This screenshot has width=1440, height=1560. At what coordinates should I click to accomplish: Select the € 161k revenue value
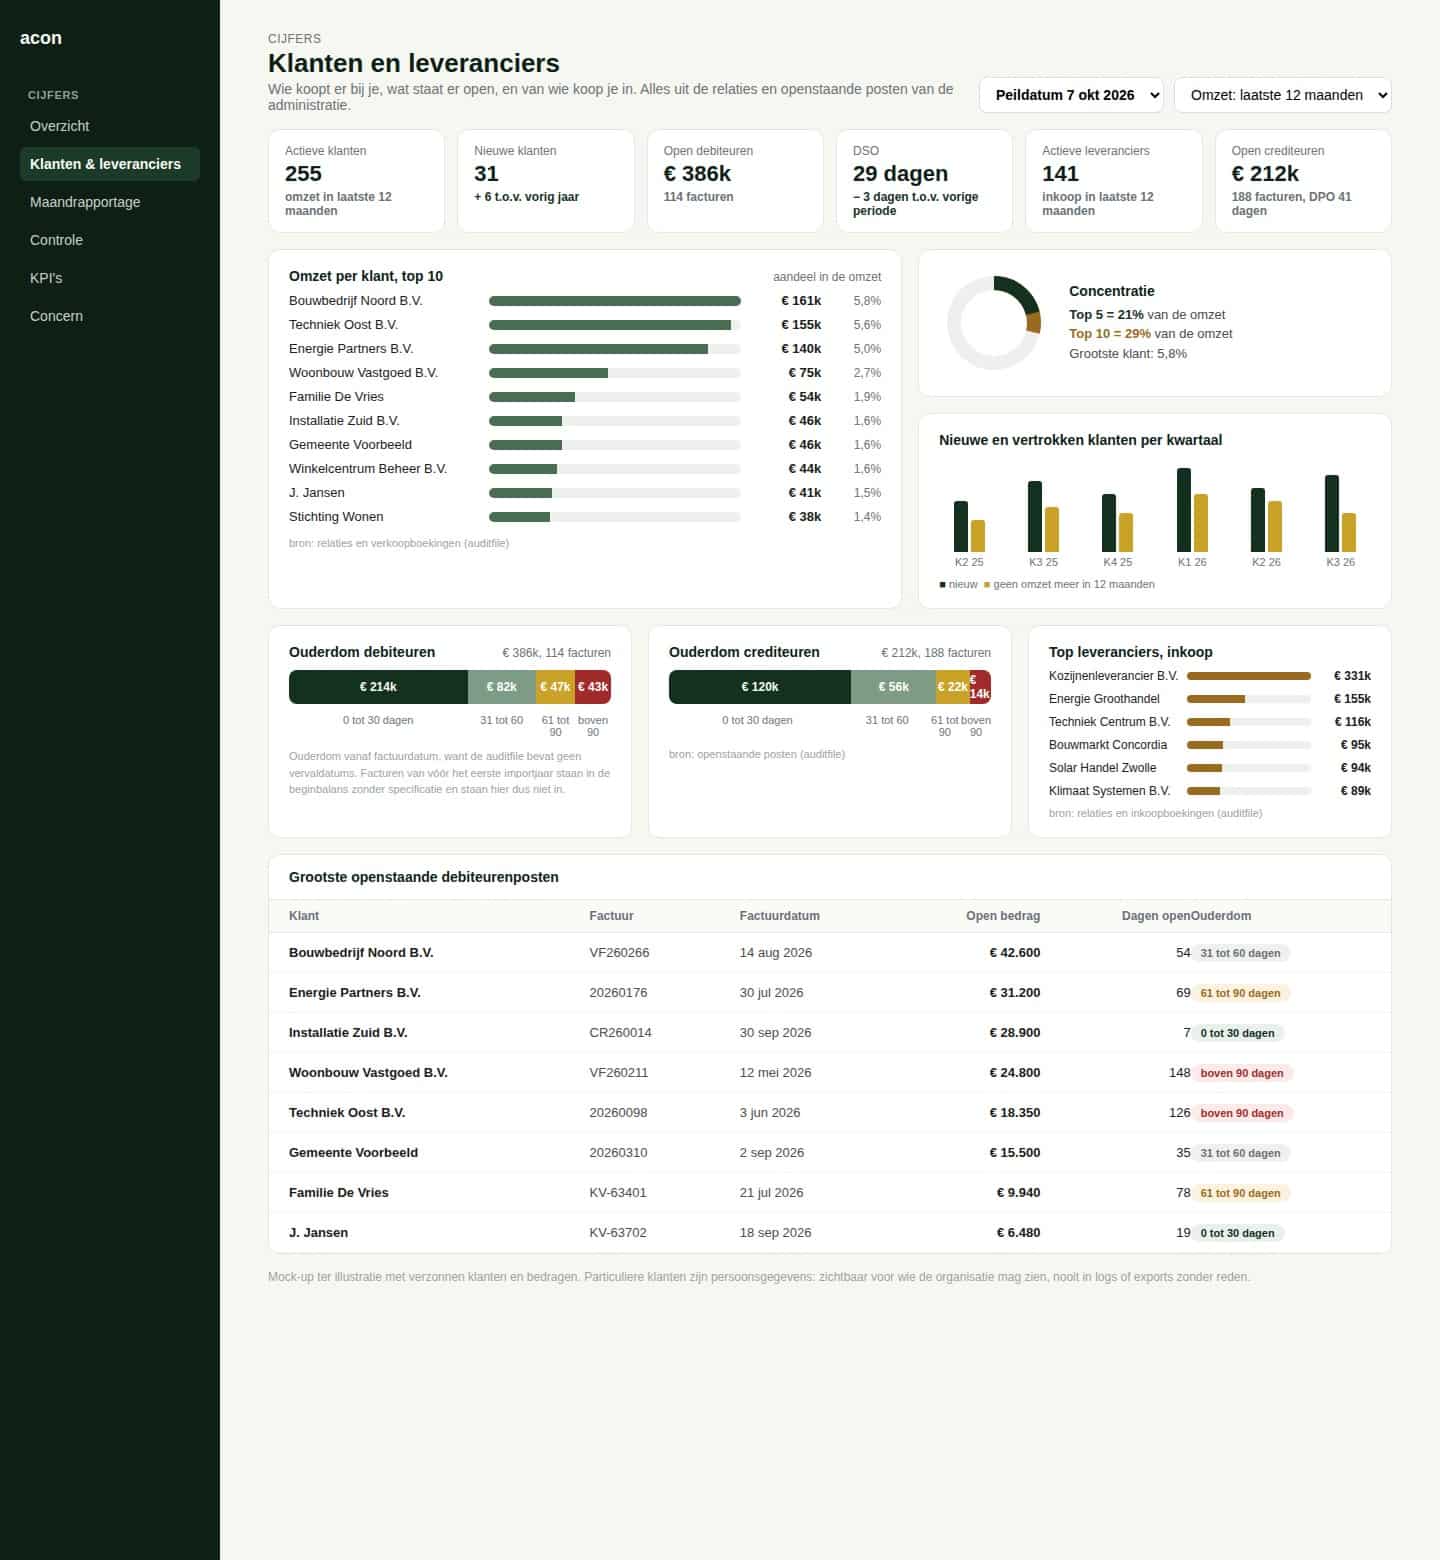coord(801,301)
